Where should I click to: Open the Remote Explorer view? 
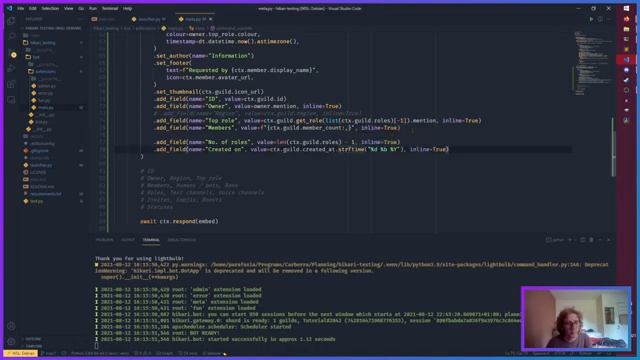click(11, 100)
